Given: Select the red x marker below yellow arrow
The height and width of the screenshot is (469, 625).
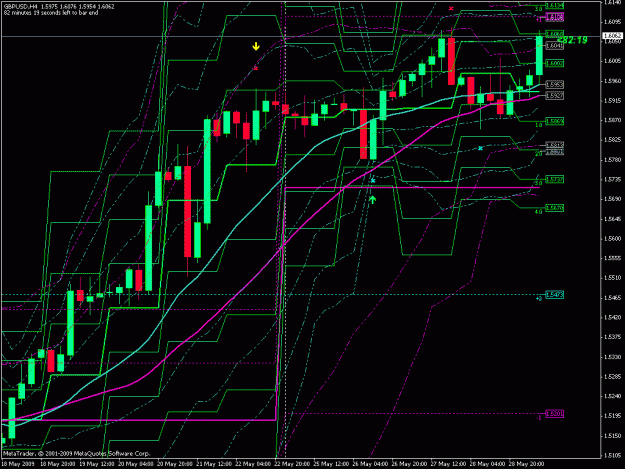Looking at the screenshot, I should pos(256,69).
